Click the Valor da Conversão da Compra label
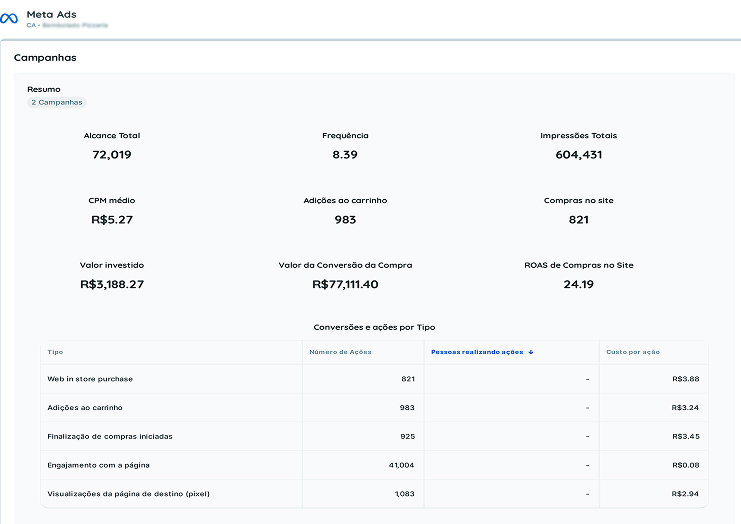This screenshot has height=524, width=741. pos(345,265)
